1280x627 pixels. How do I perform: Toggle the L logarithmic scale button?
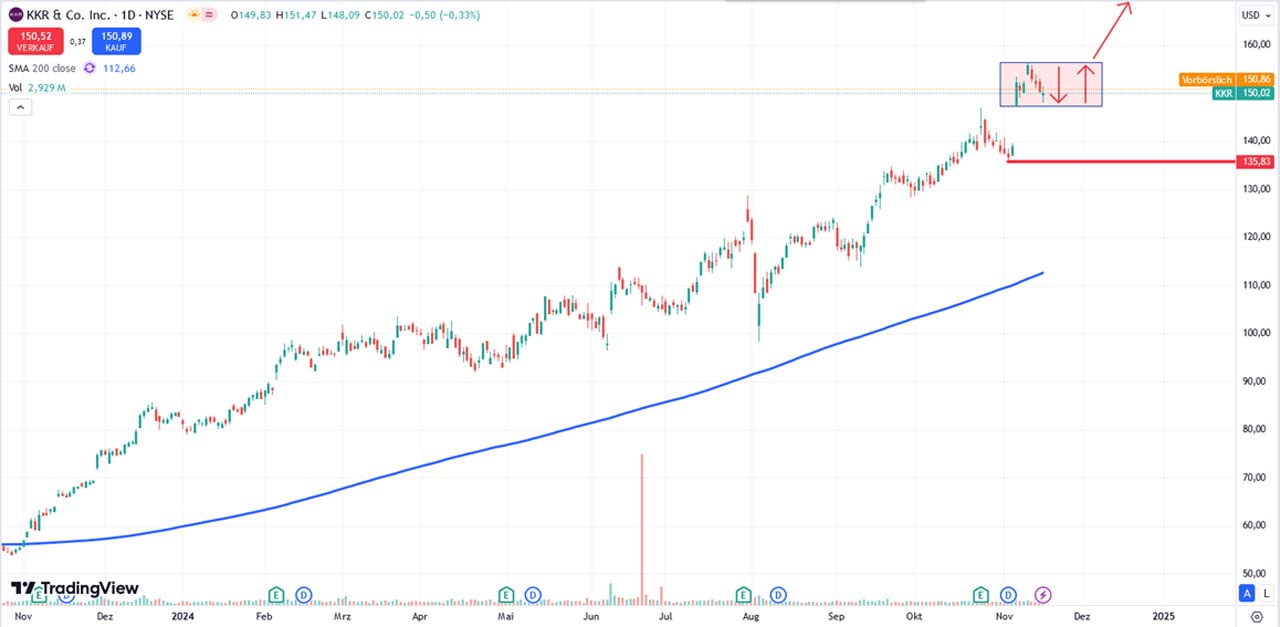(x=1266, y=594)
